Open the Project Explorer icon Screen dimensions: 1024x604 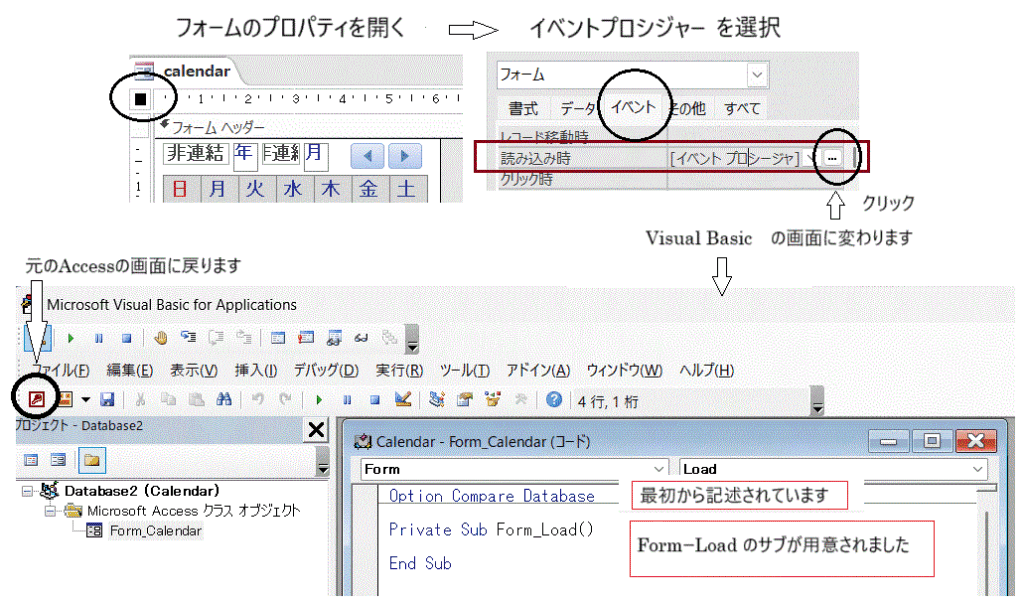(x=437, y=399)
